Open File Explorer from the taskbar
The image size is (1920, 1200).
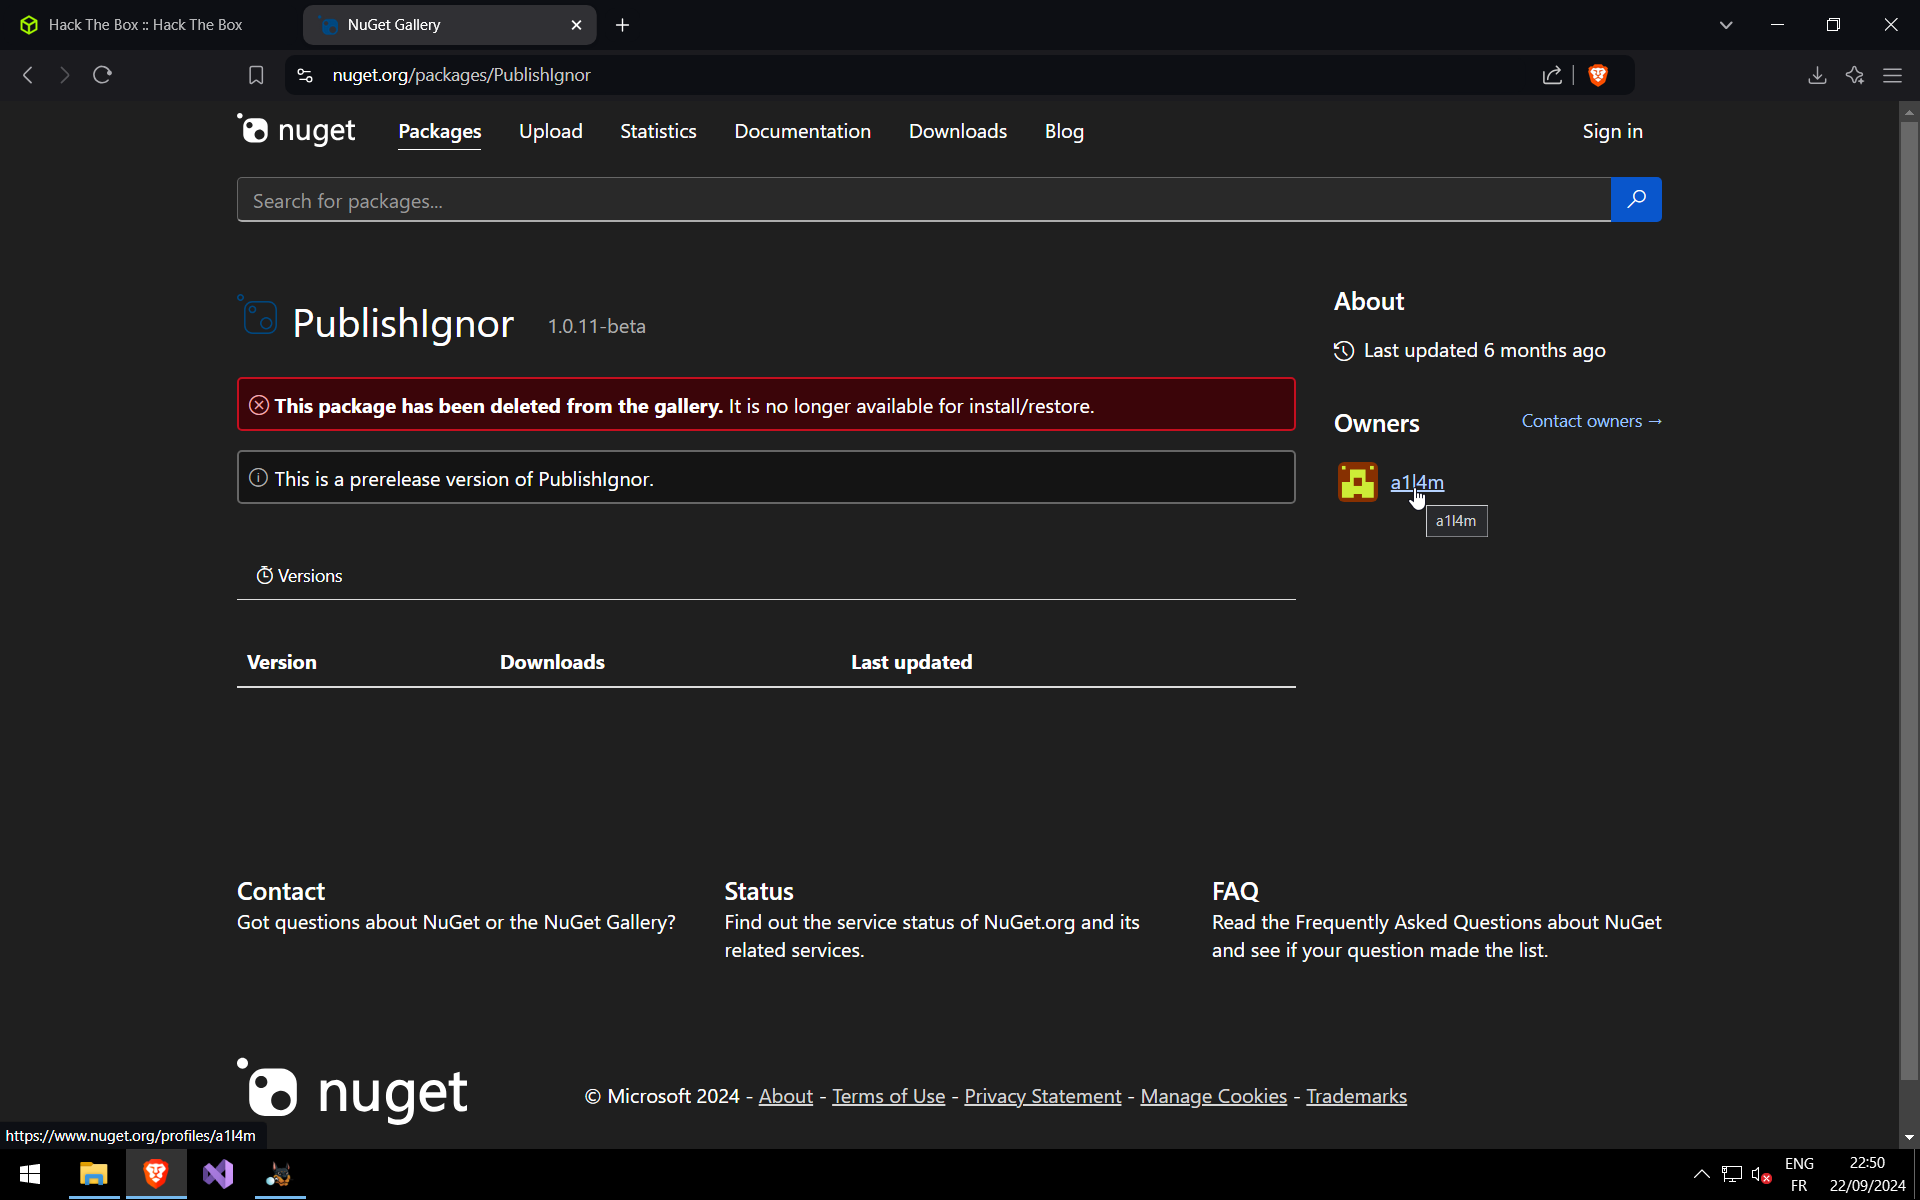point(94,1174)
